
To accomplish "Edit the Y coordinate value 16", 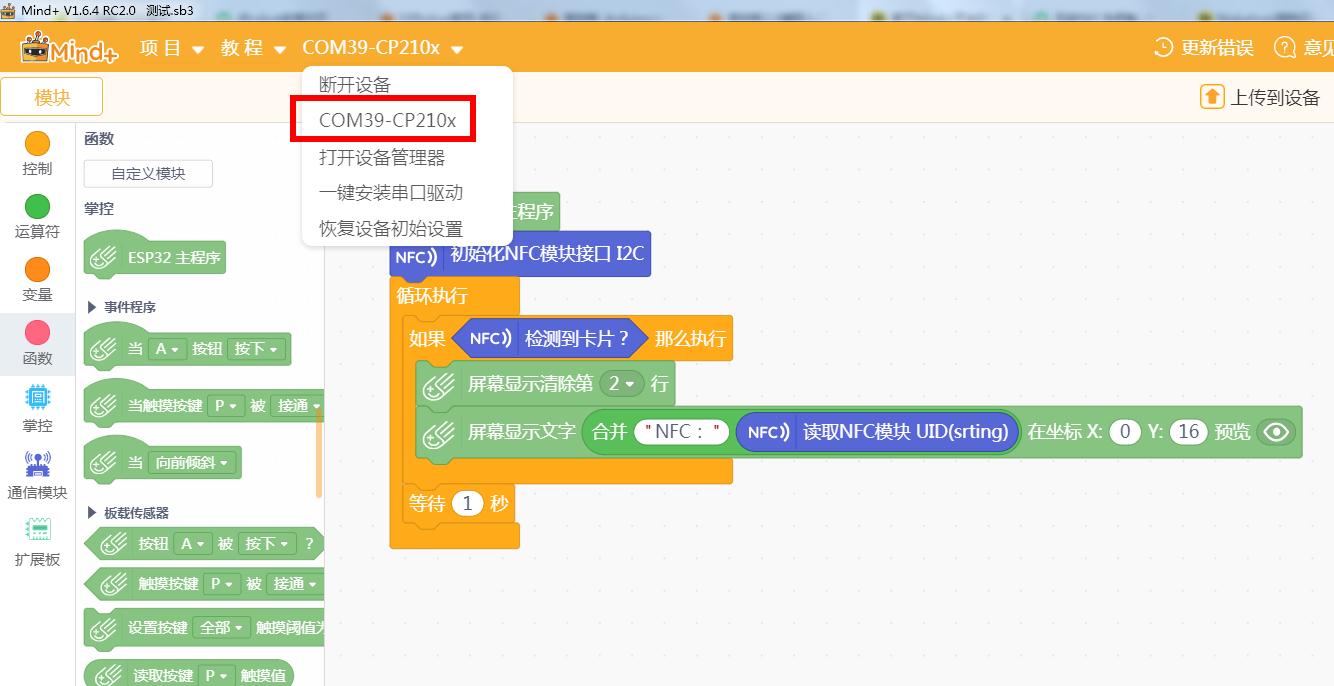I will point(1188,432).
